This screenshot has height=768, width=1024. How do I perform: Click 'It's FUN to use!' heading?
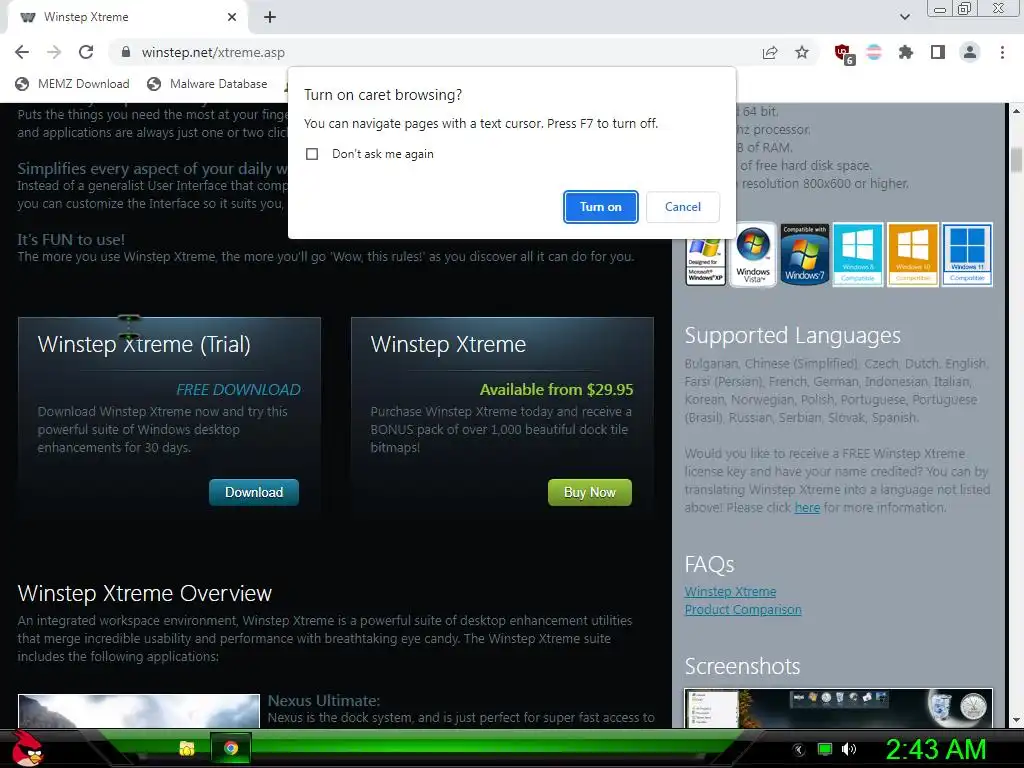[x=71, y=240]
